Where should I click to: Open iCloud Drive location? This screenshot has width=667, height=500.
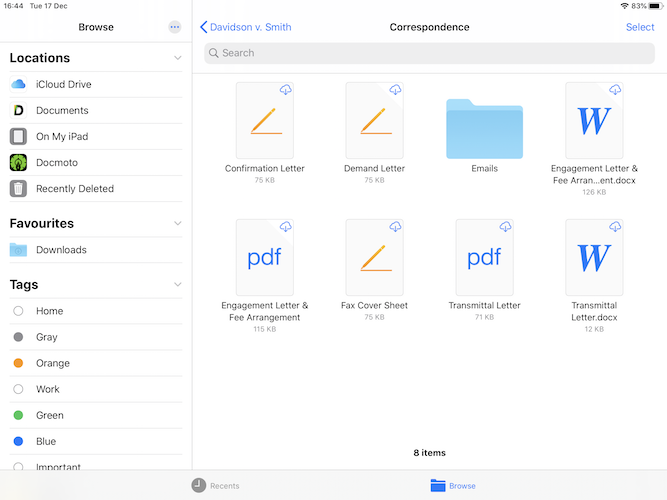[x=96, y=84]
